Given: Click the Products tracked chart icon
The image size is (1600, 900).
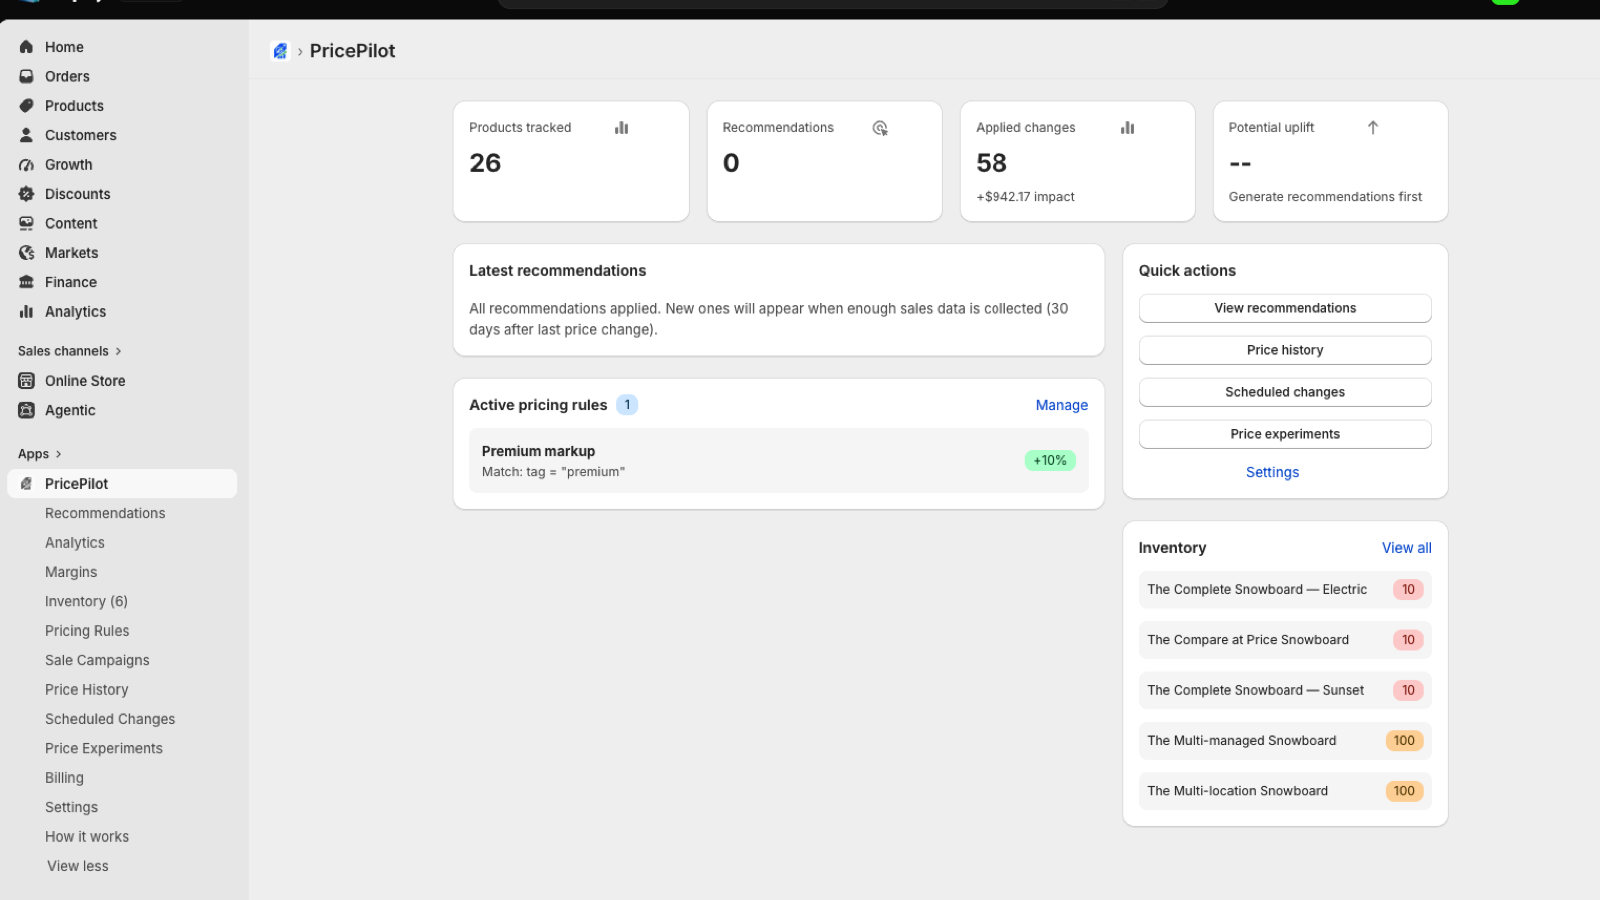Looking at the screenshot, I should [621, 128].
